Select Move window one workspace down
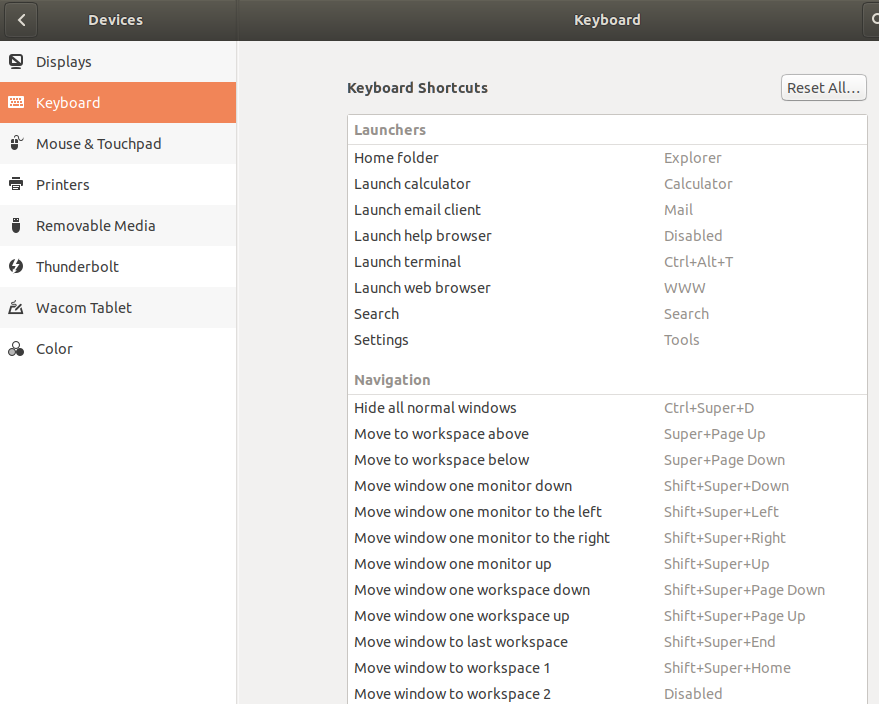The image size is (879, 704). tap(607, 590)
